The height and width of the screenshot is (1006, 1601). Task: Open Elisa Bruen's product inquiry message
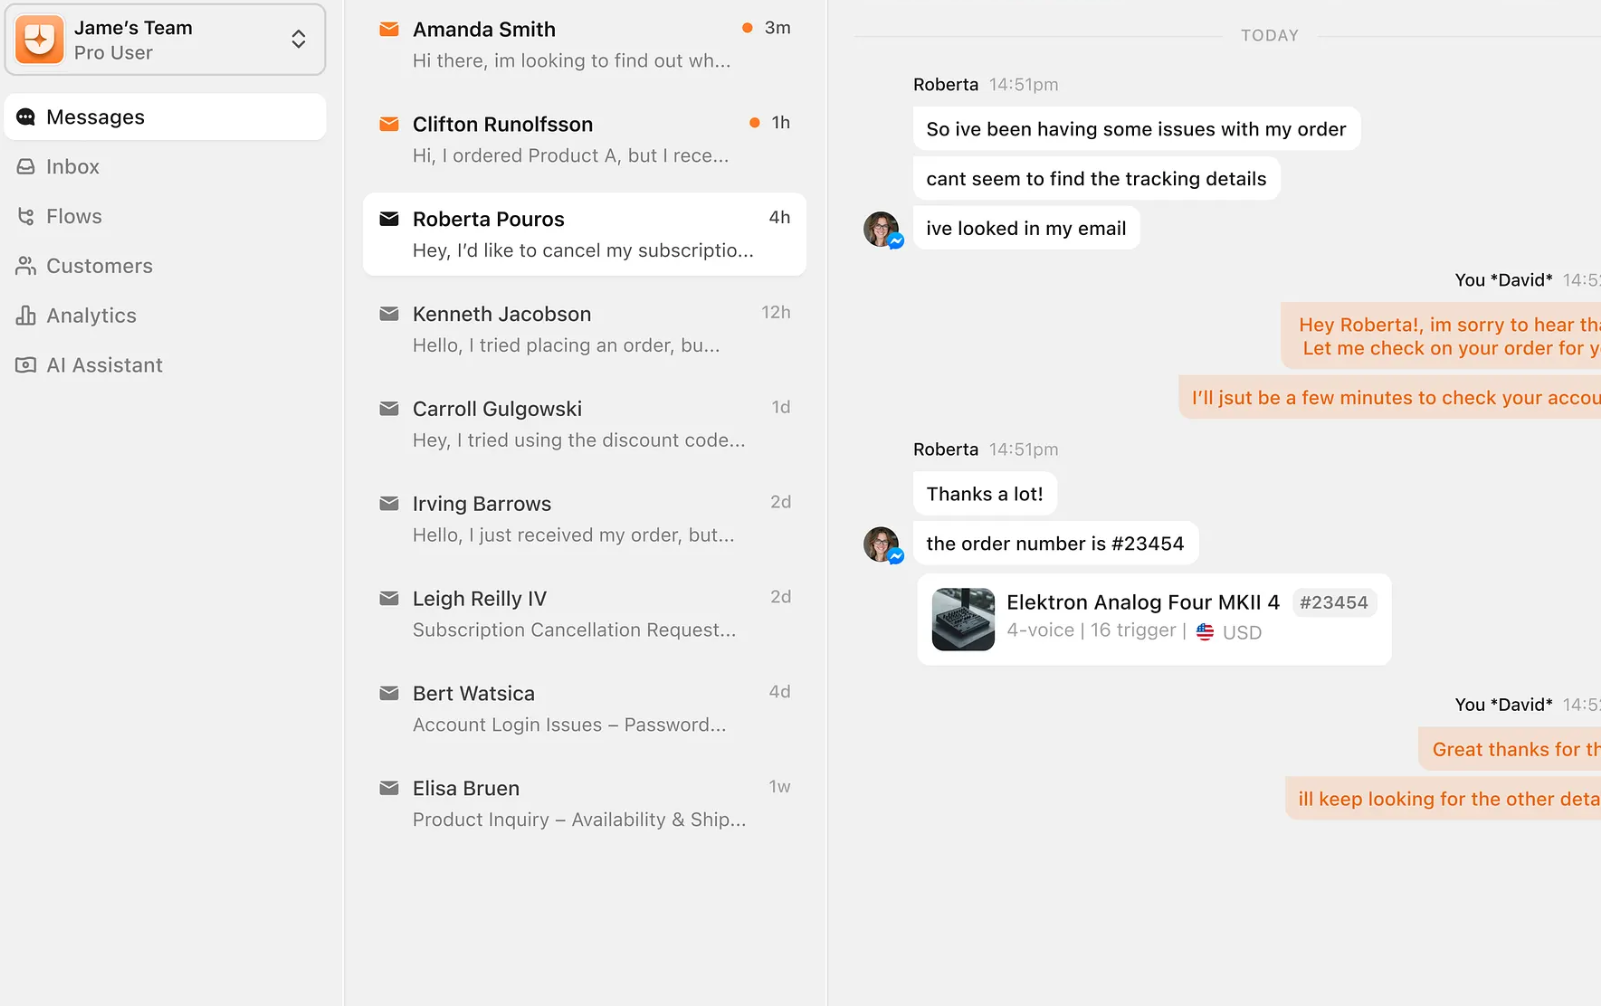coord(584,803)
